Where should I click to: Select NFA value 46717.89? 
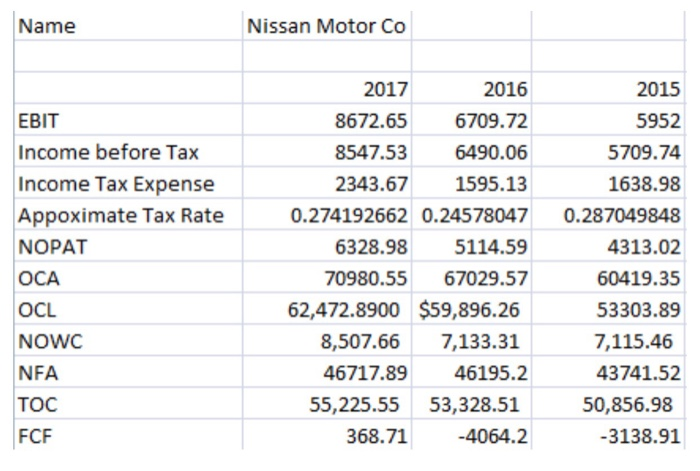point(327,373)
